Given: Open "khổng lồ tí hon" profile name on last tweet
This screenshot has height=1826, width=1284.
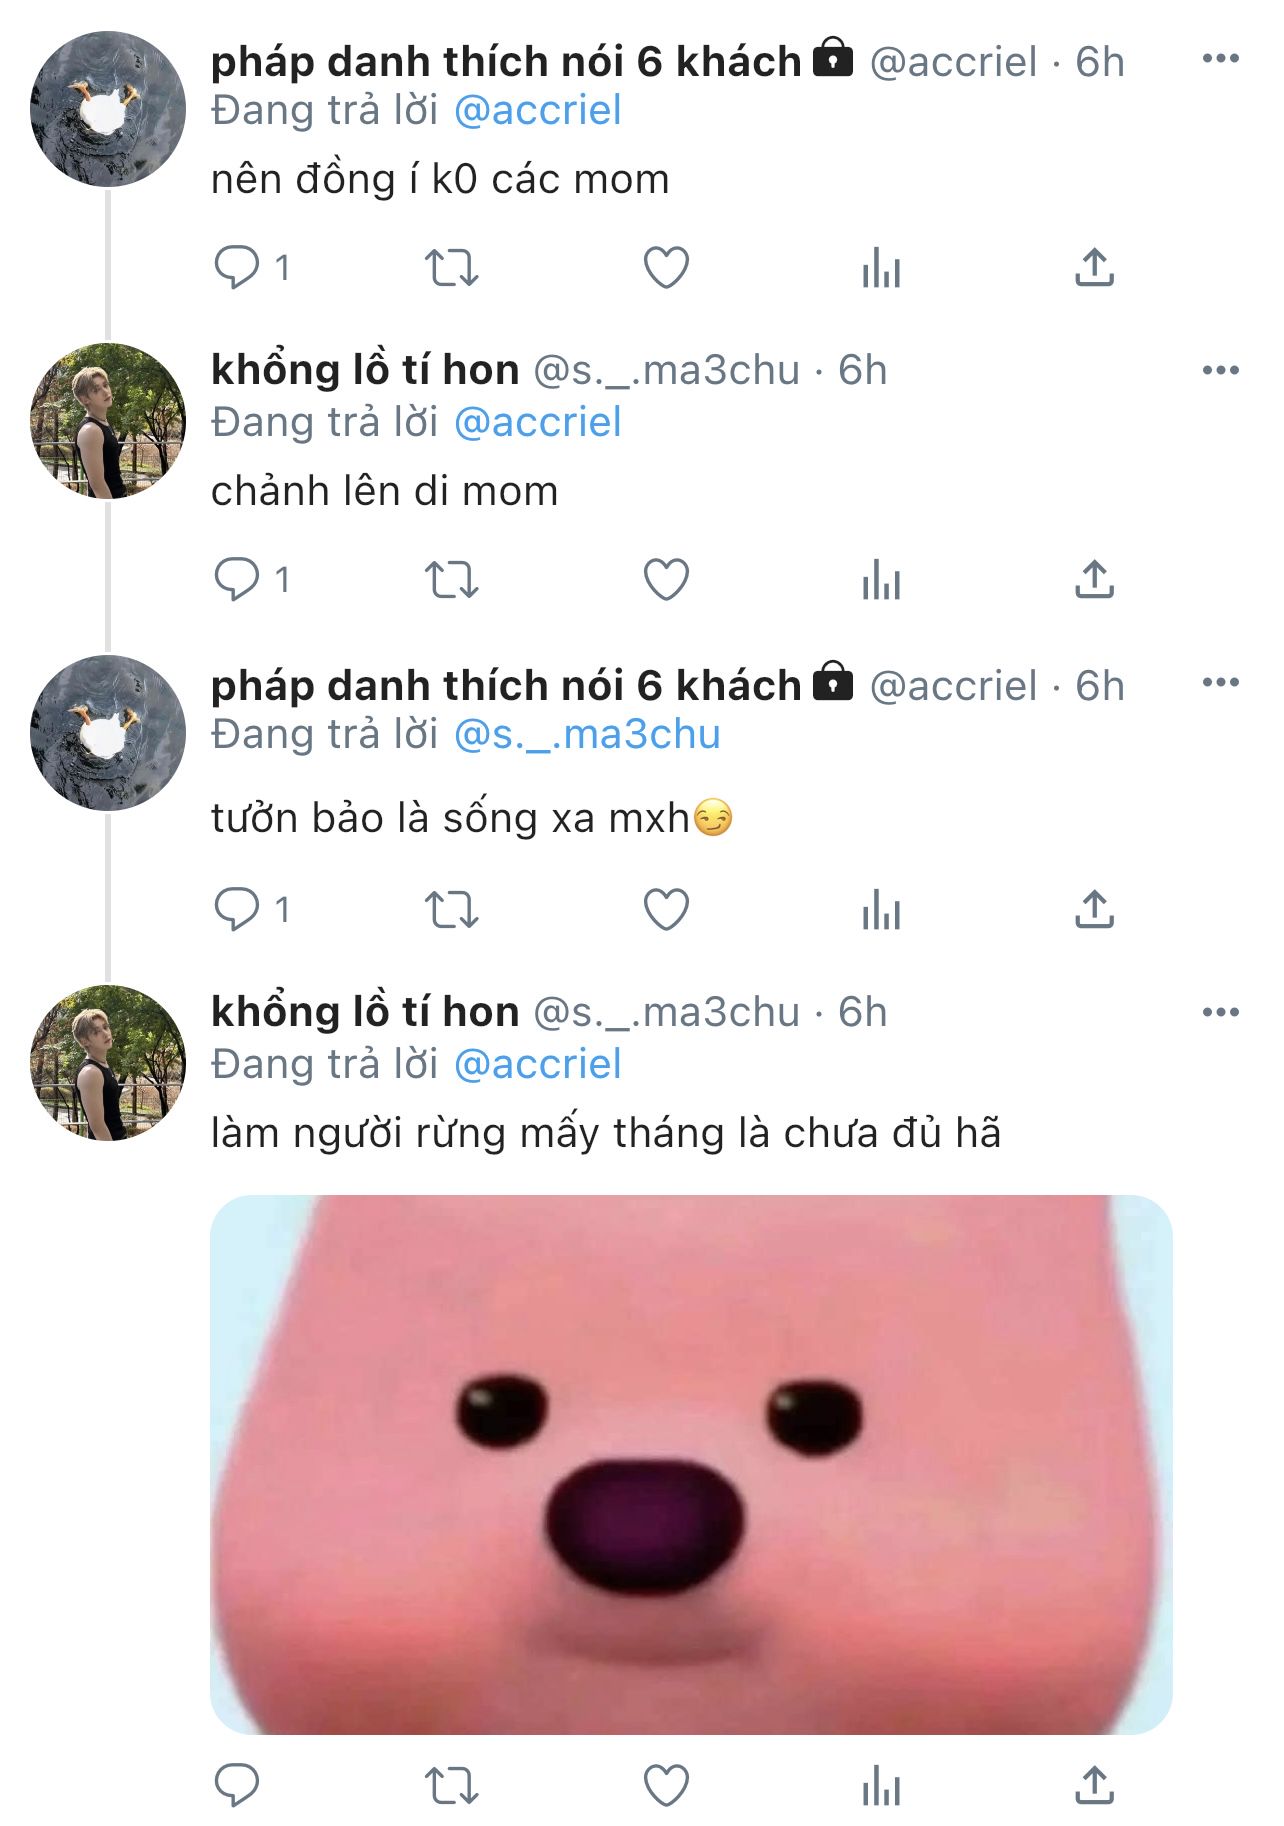Looking at the screenshot, I should (365, 1012).
